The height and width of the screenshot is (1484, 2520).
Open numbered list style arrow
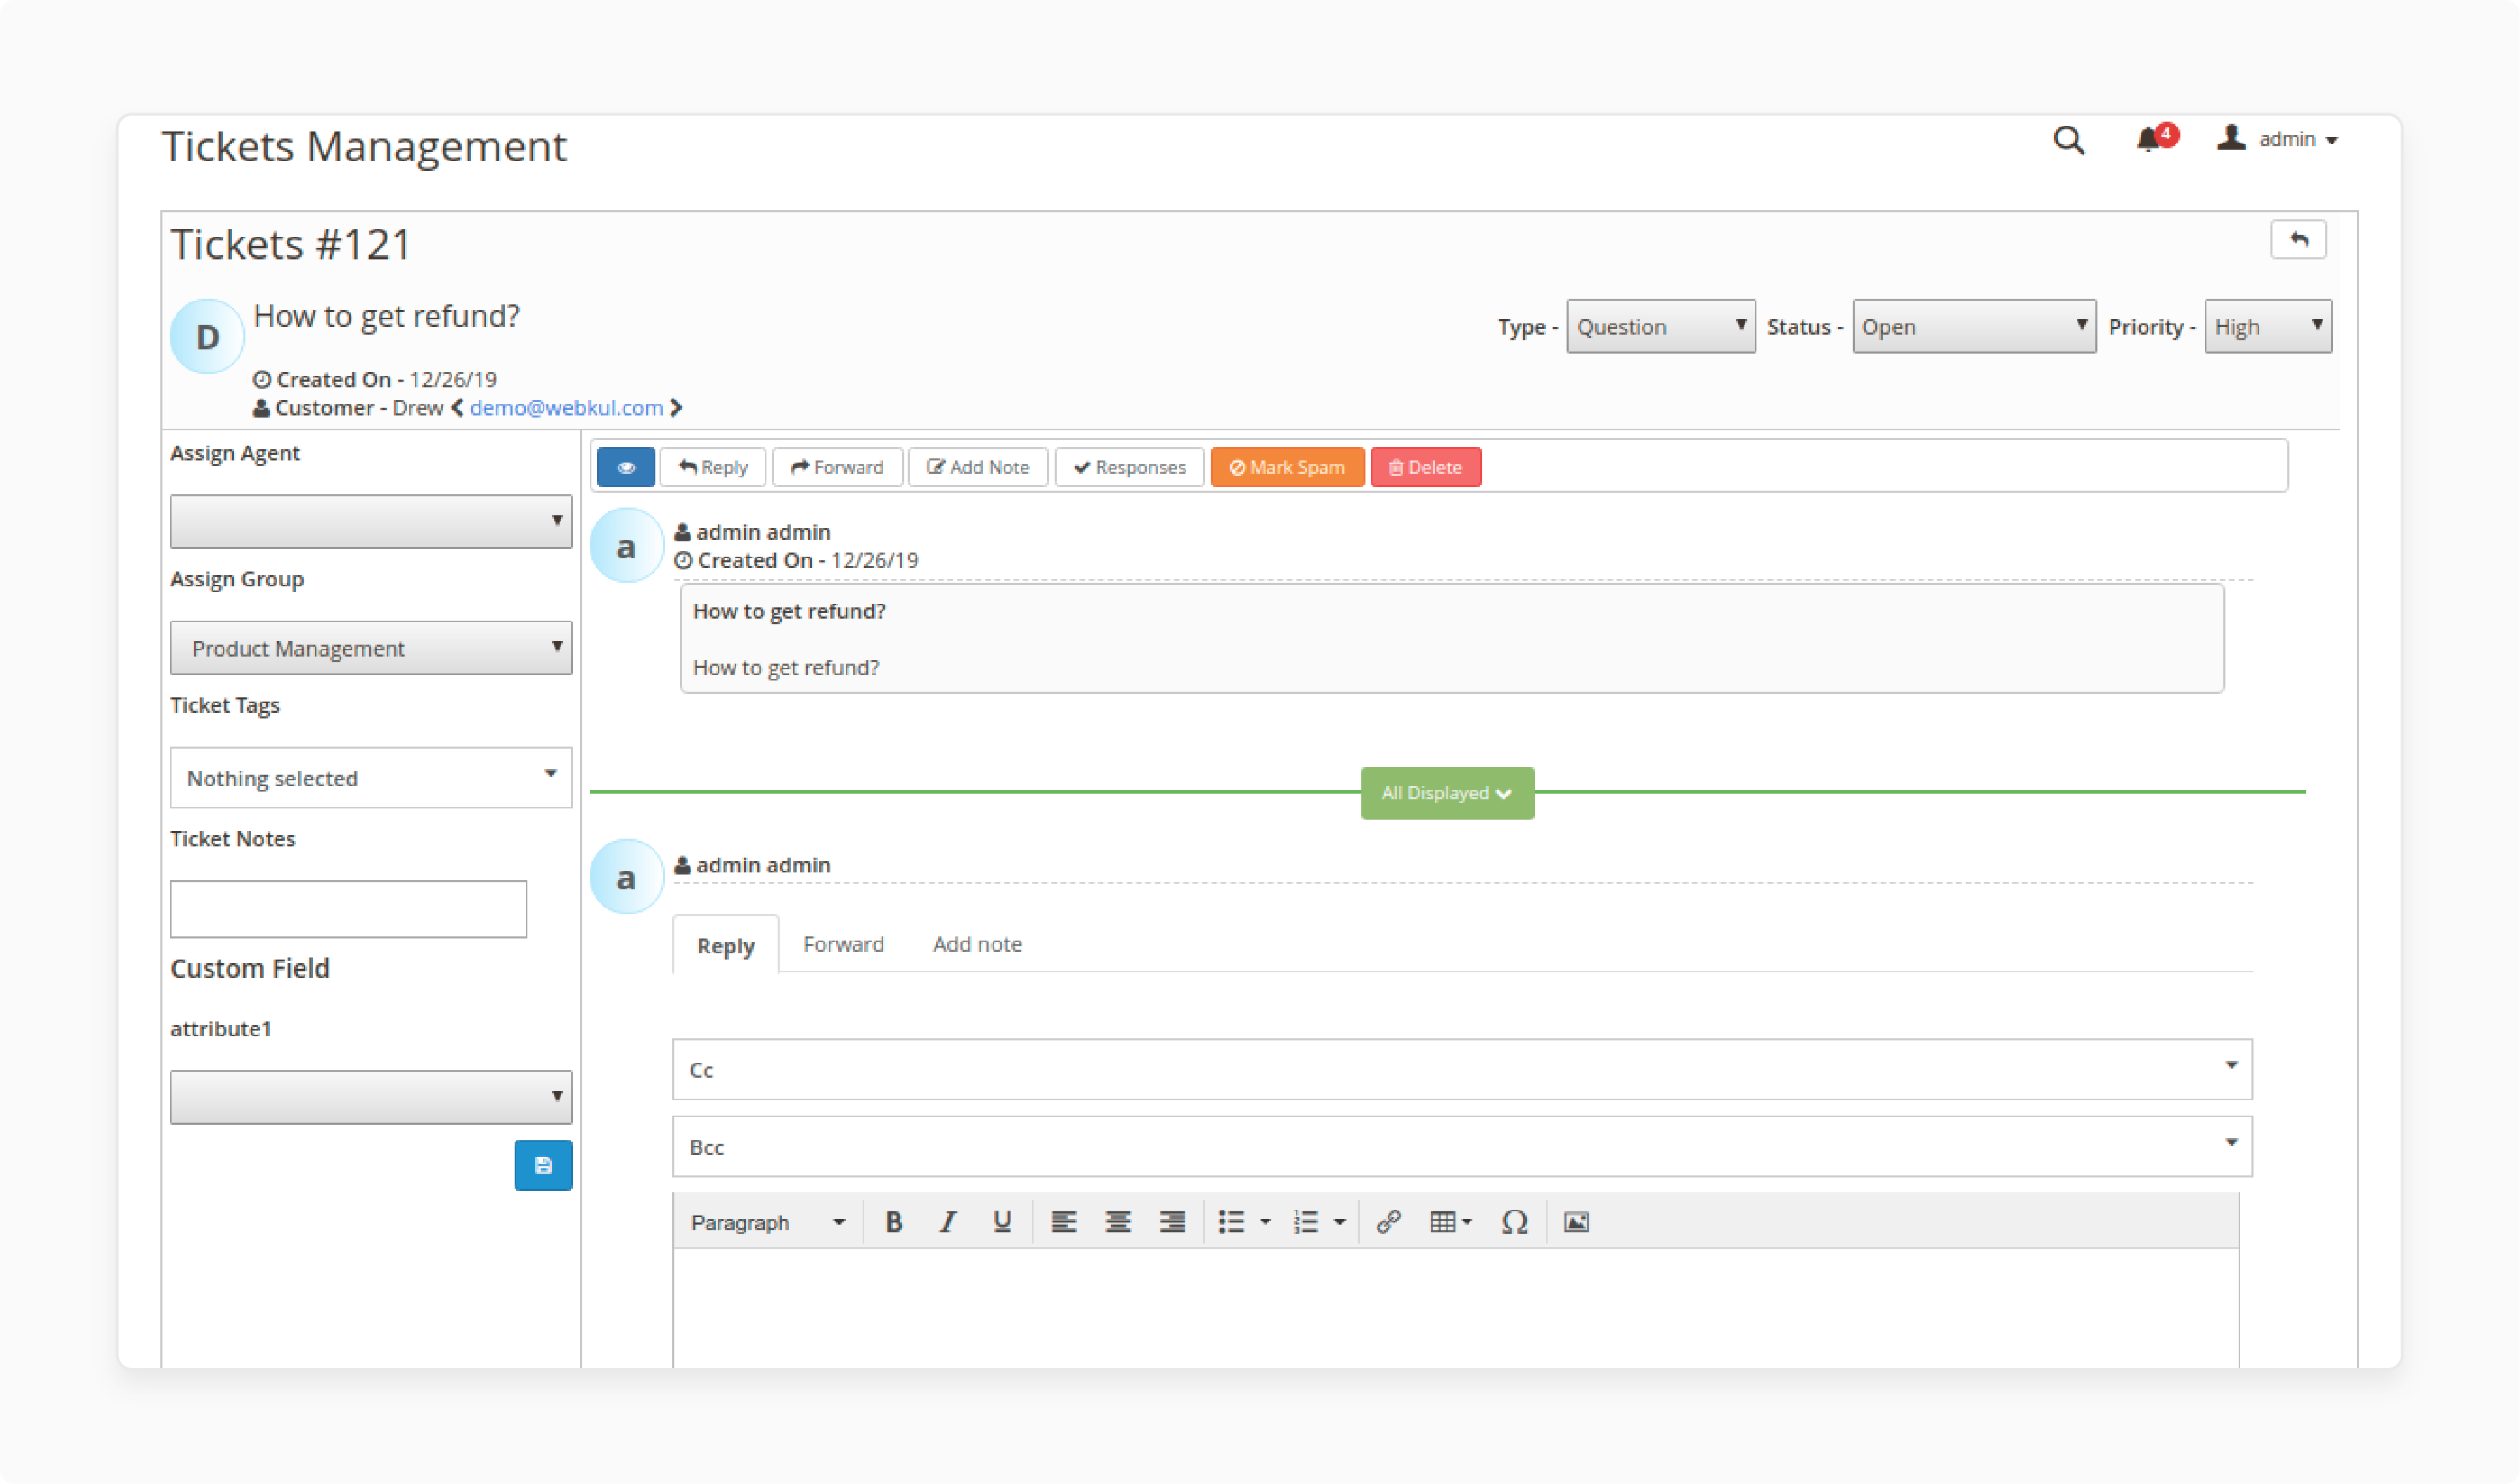coord(1340,1222)
